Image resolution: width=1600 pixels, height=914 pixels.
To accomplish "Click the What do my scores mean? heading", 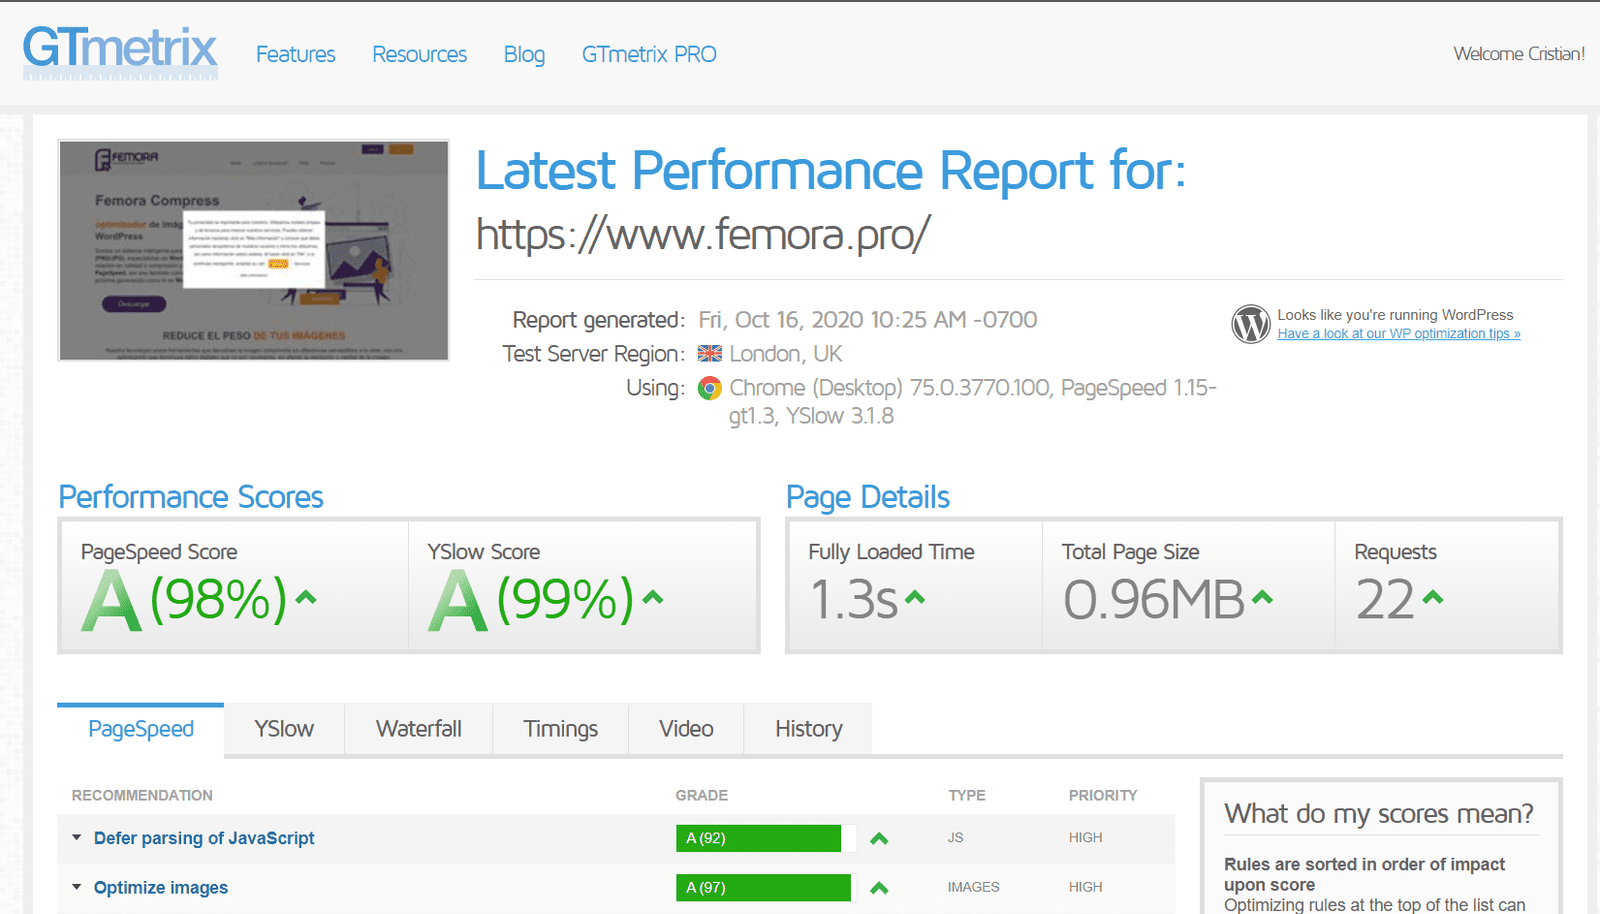I will coord(1379,814).
